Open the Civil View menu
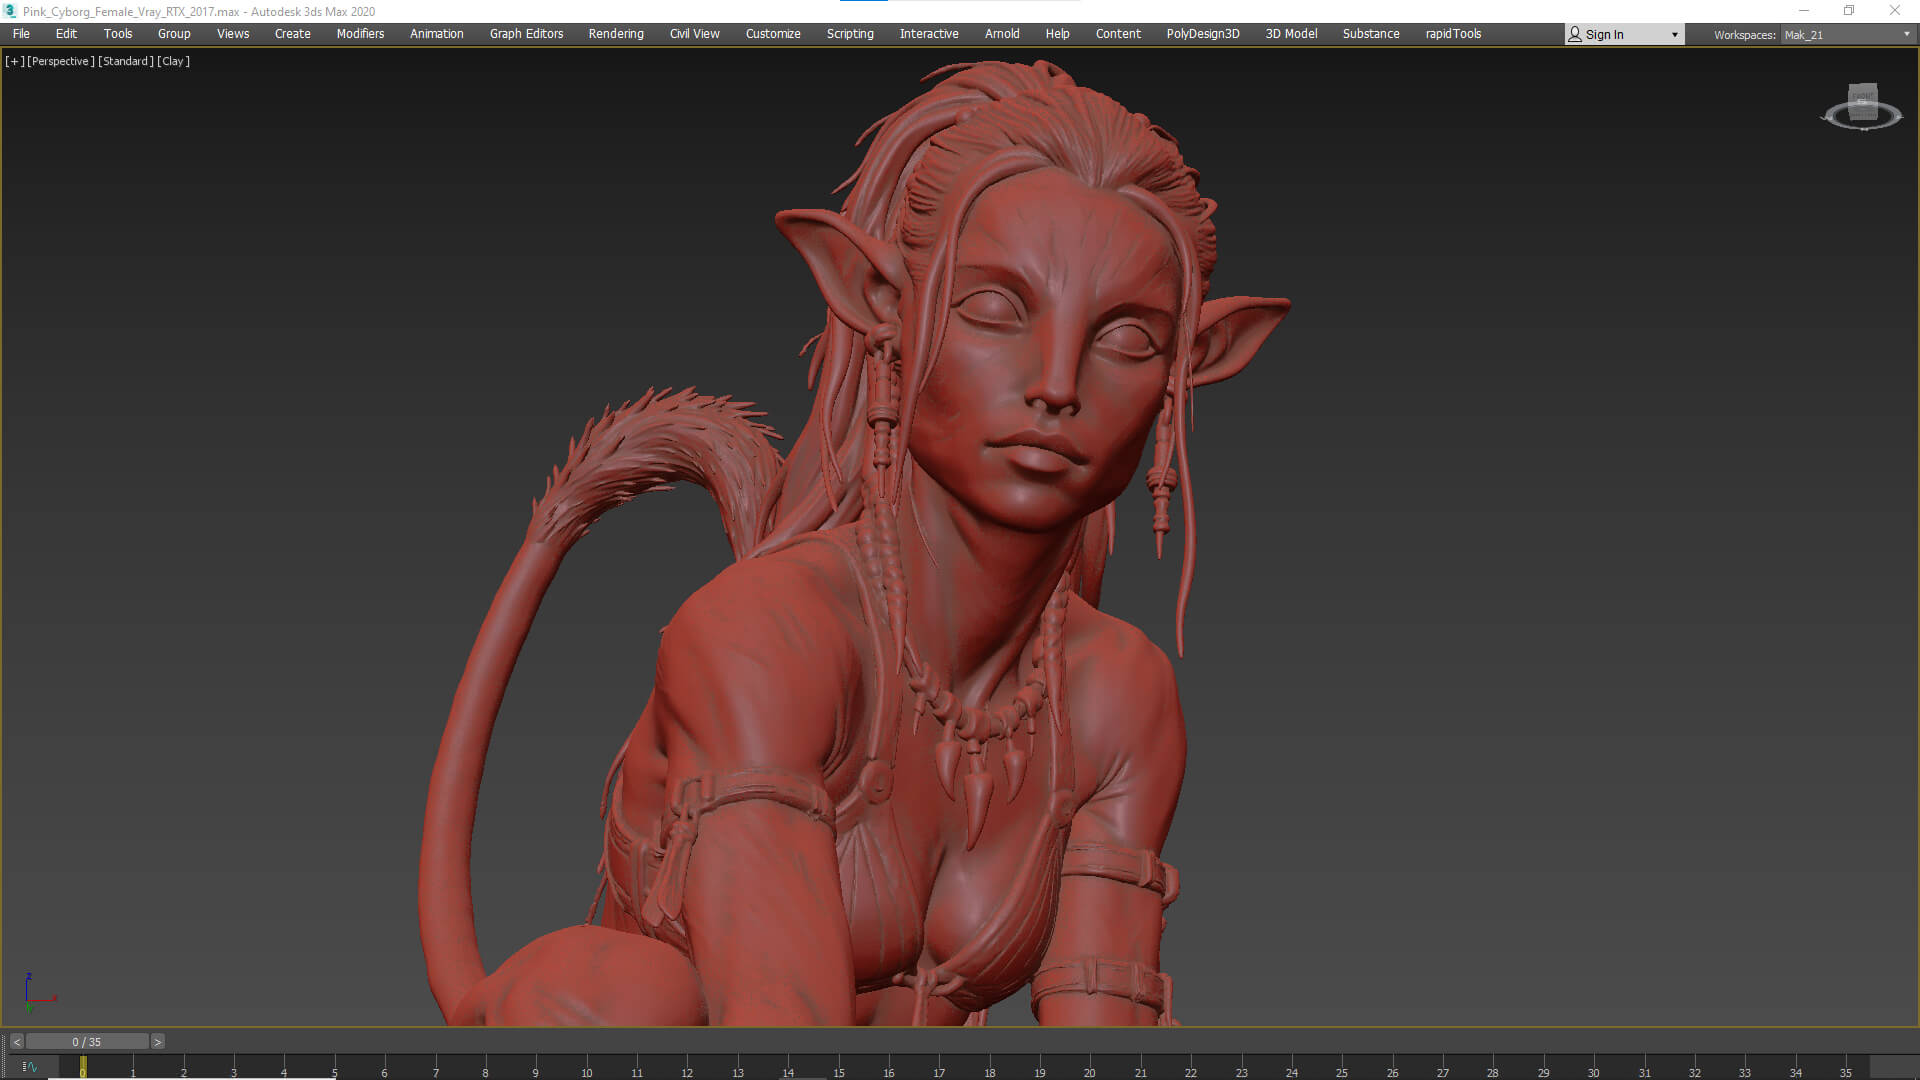This screenshot has height=1080, width=1920. [x=695, y=34]
